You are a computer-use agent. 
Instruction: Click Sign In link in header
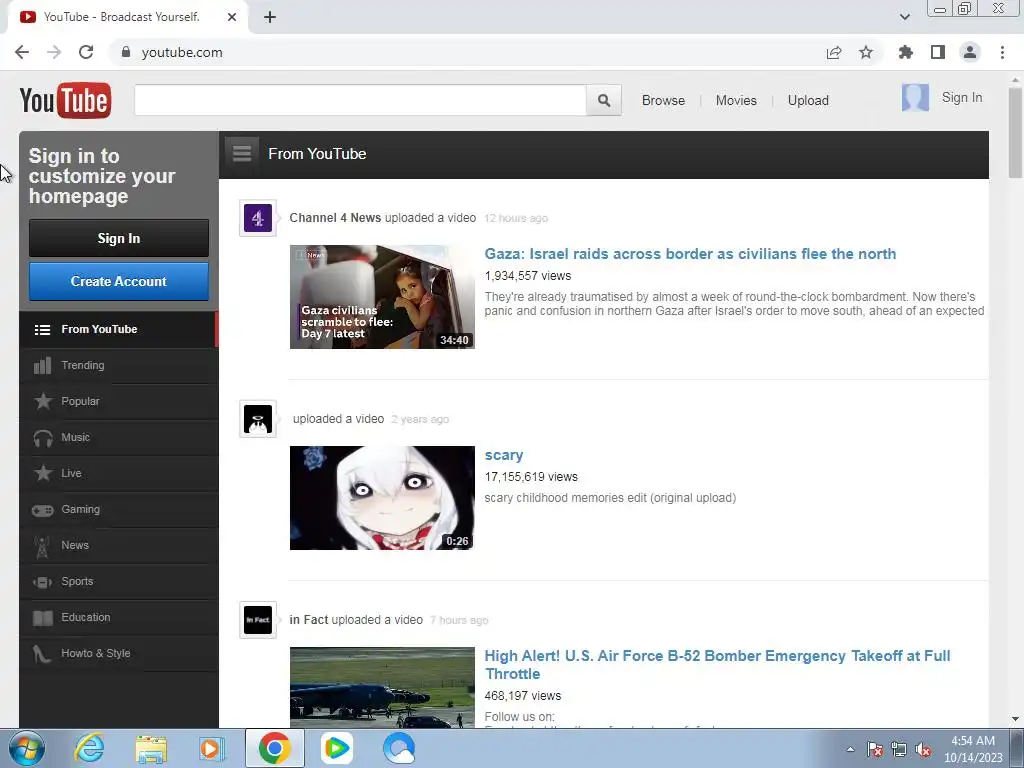(x=961, y=97)
